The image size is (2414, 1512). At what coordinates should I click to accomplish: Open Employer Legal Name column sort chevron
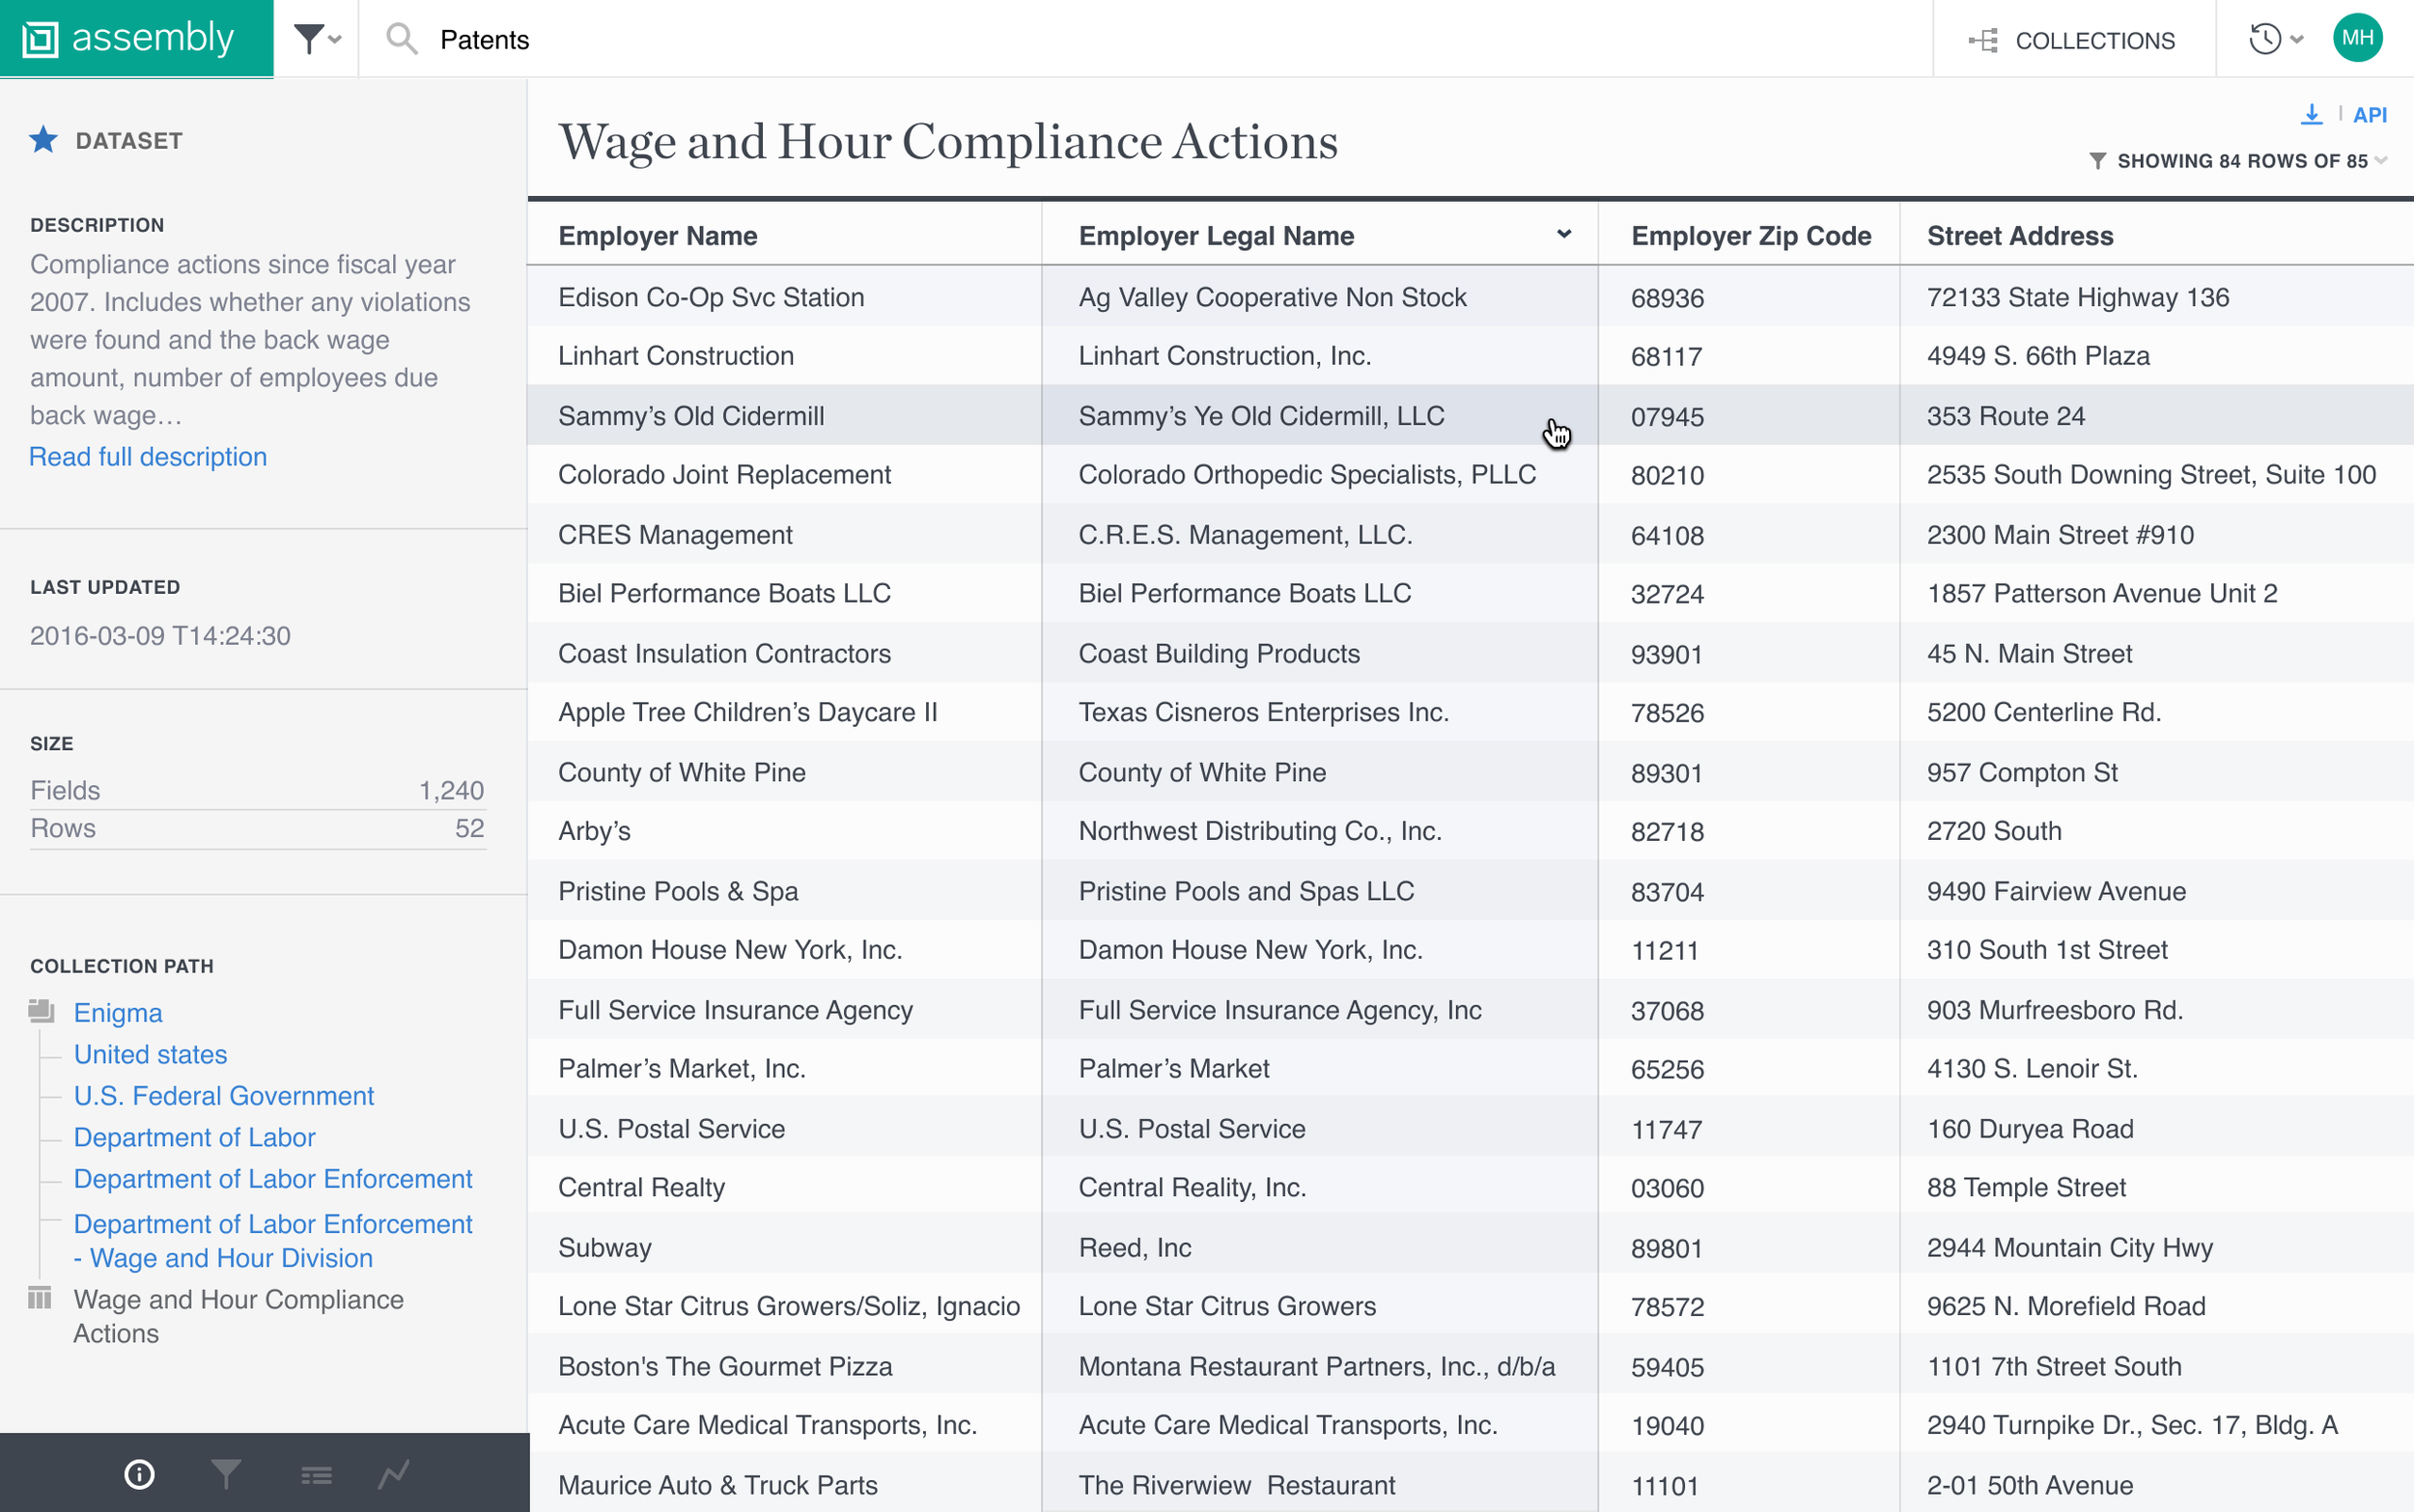click(x=1563, y=235)
